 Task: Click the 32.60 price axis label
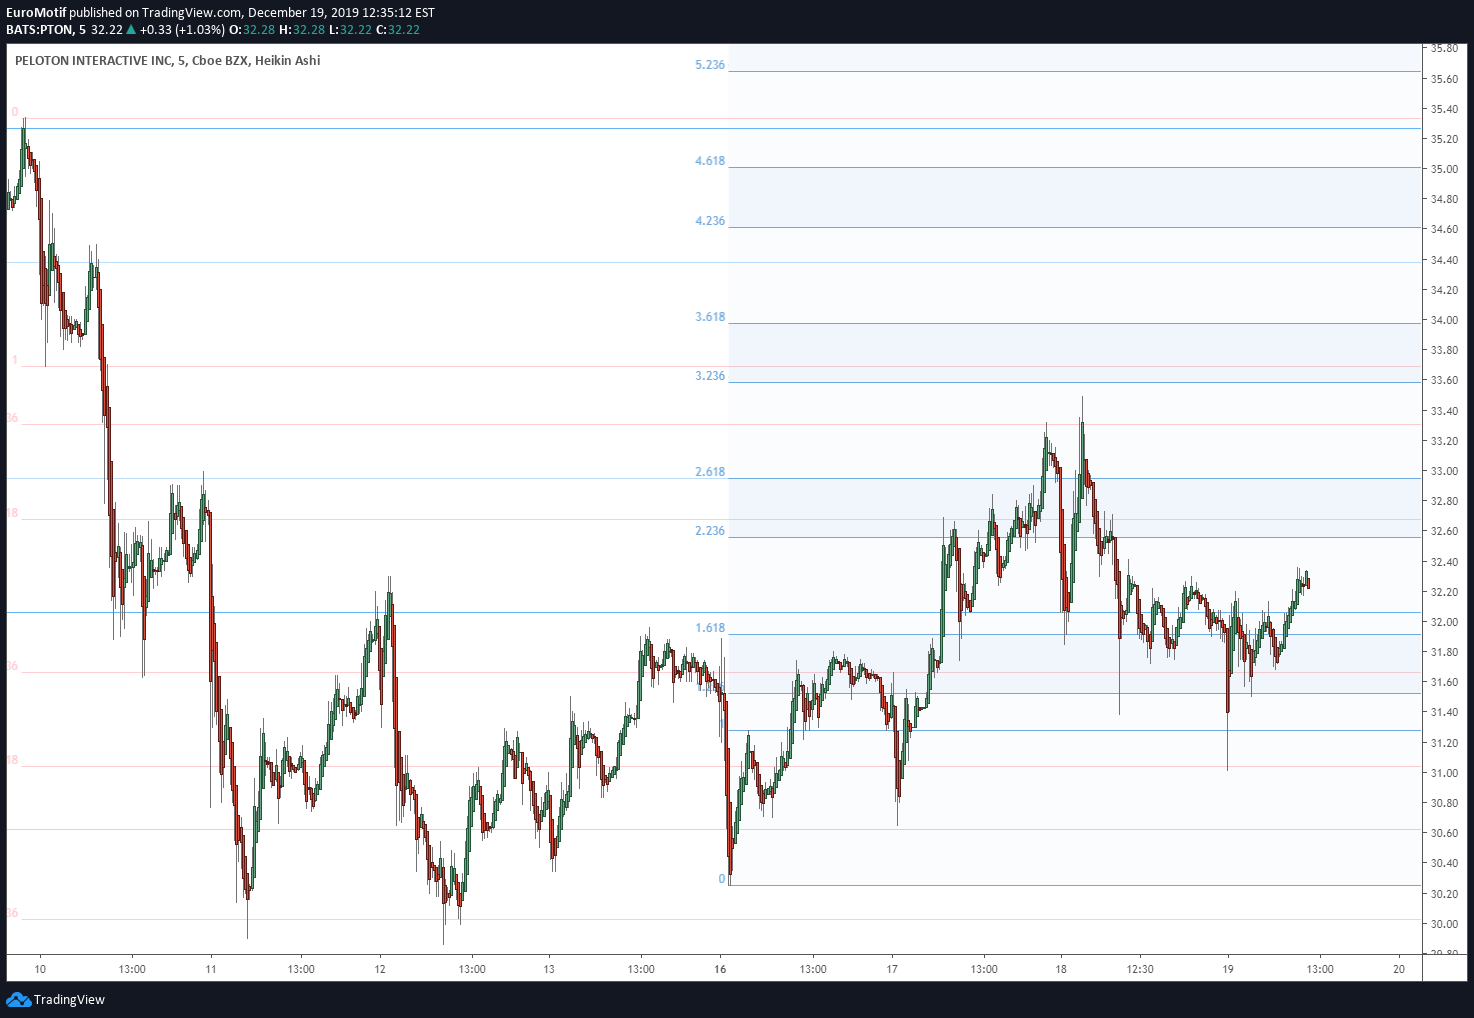[x=1444, y=531]
